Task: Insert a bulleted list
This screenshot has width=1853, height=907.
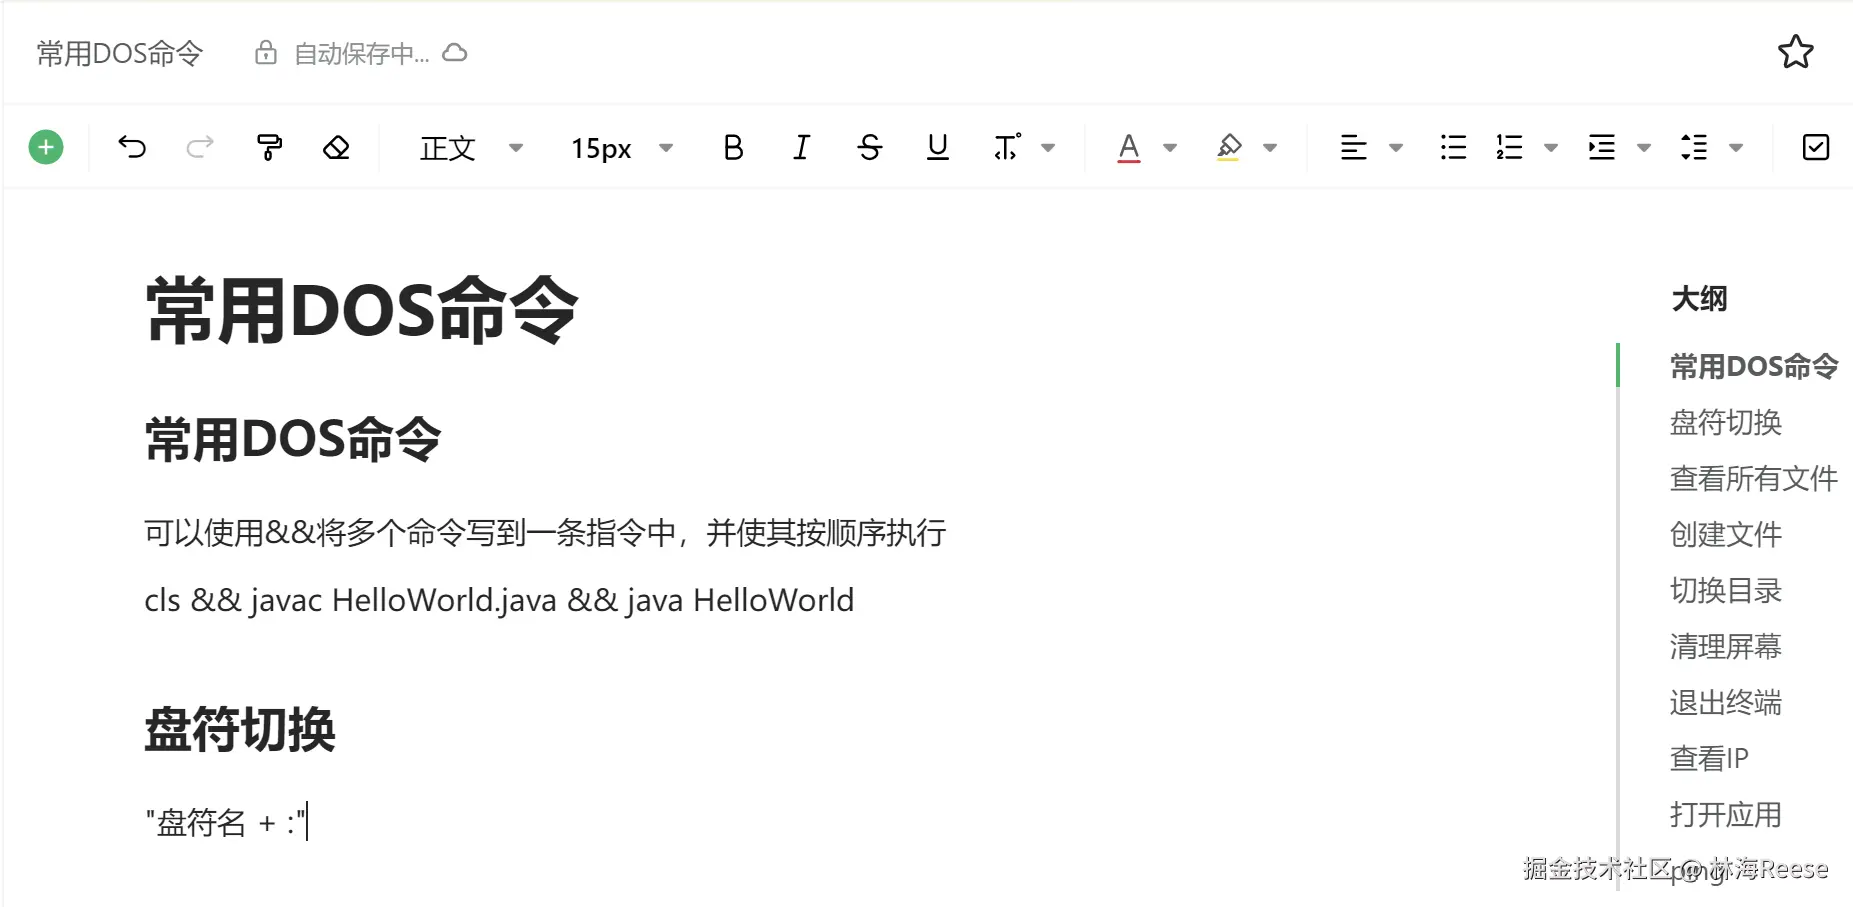Action: click(x=1453, y=148)
